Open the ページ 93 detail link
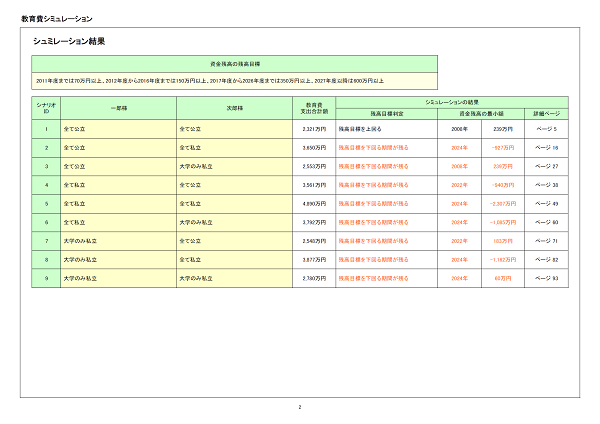Screen dimensions: 600x424 click(x=546, y=279)
